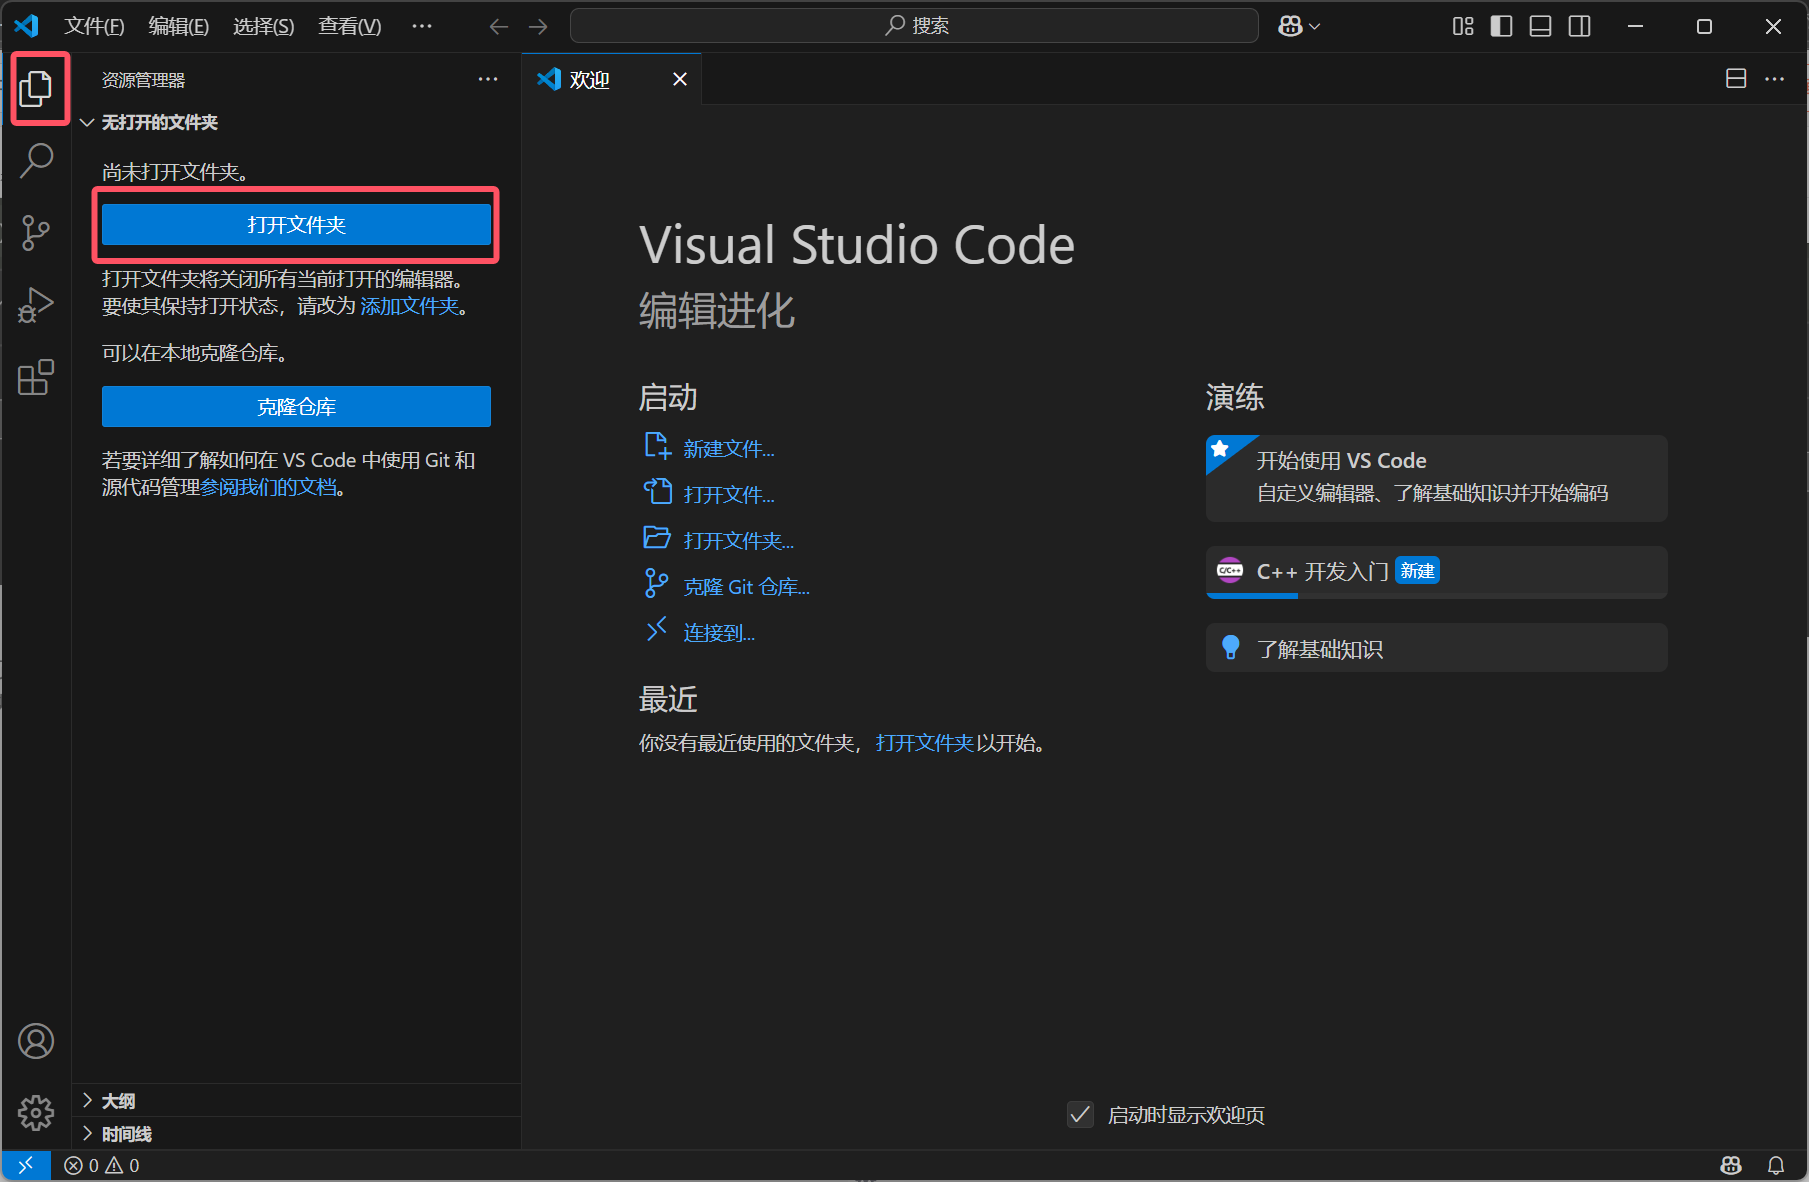Screen dimensions: 1809x1182
Task: Open the Explorer view in activity bar
Action: coord(36,89)
